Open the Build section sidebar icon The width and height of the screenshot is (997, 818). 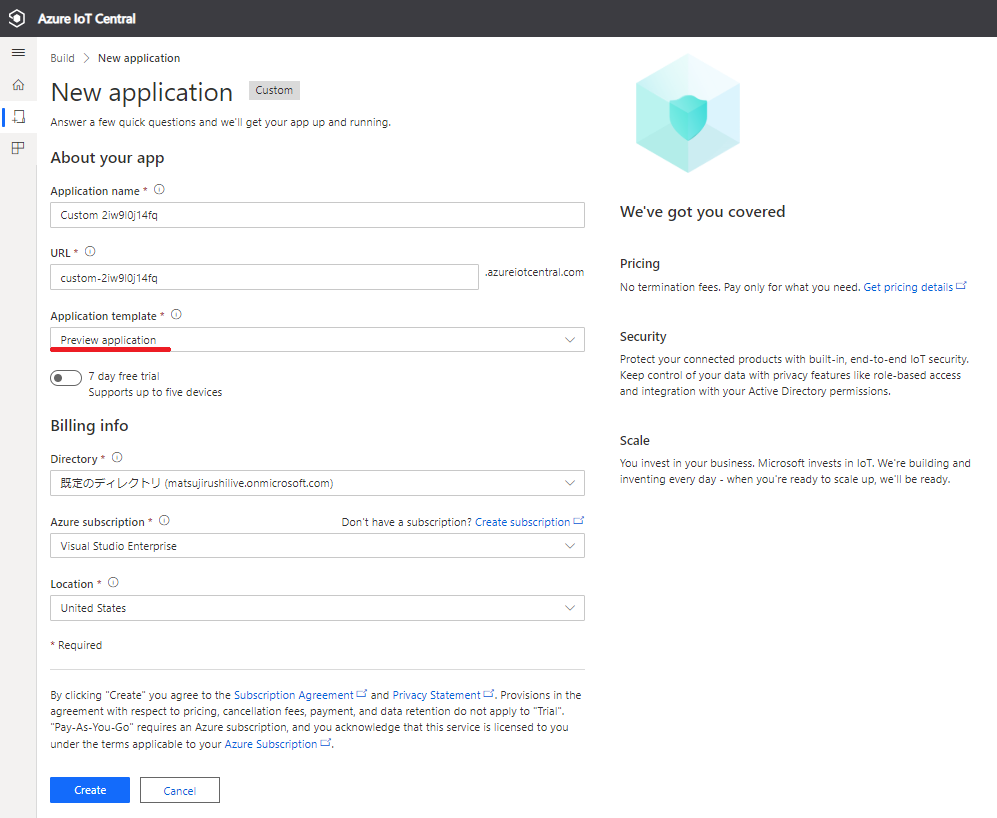coord(18,116)
